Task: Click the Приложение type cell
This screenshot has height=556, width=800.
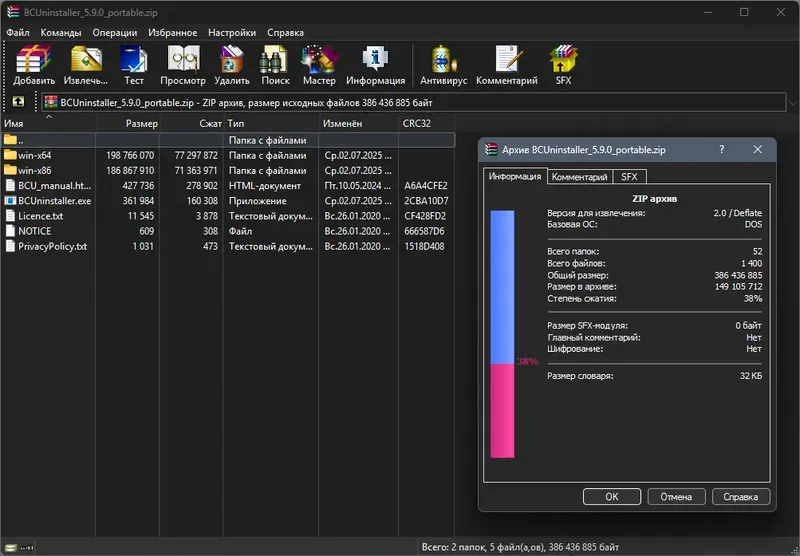Action: click(257, 201)
